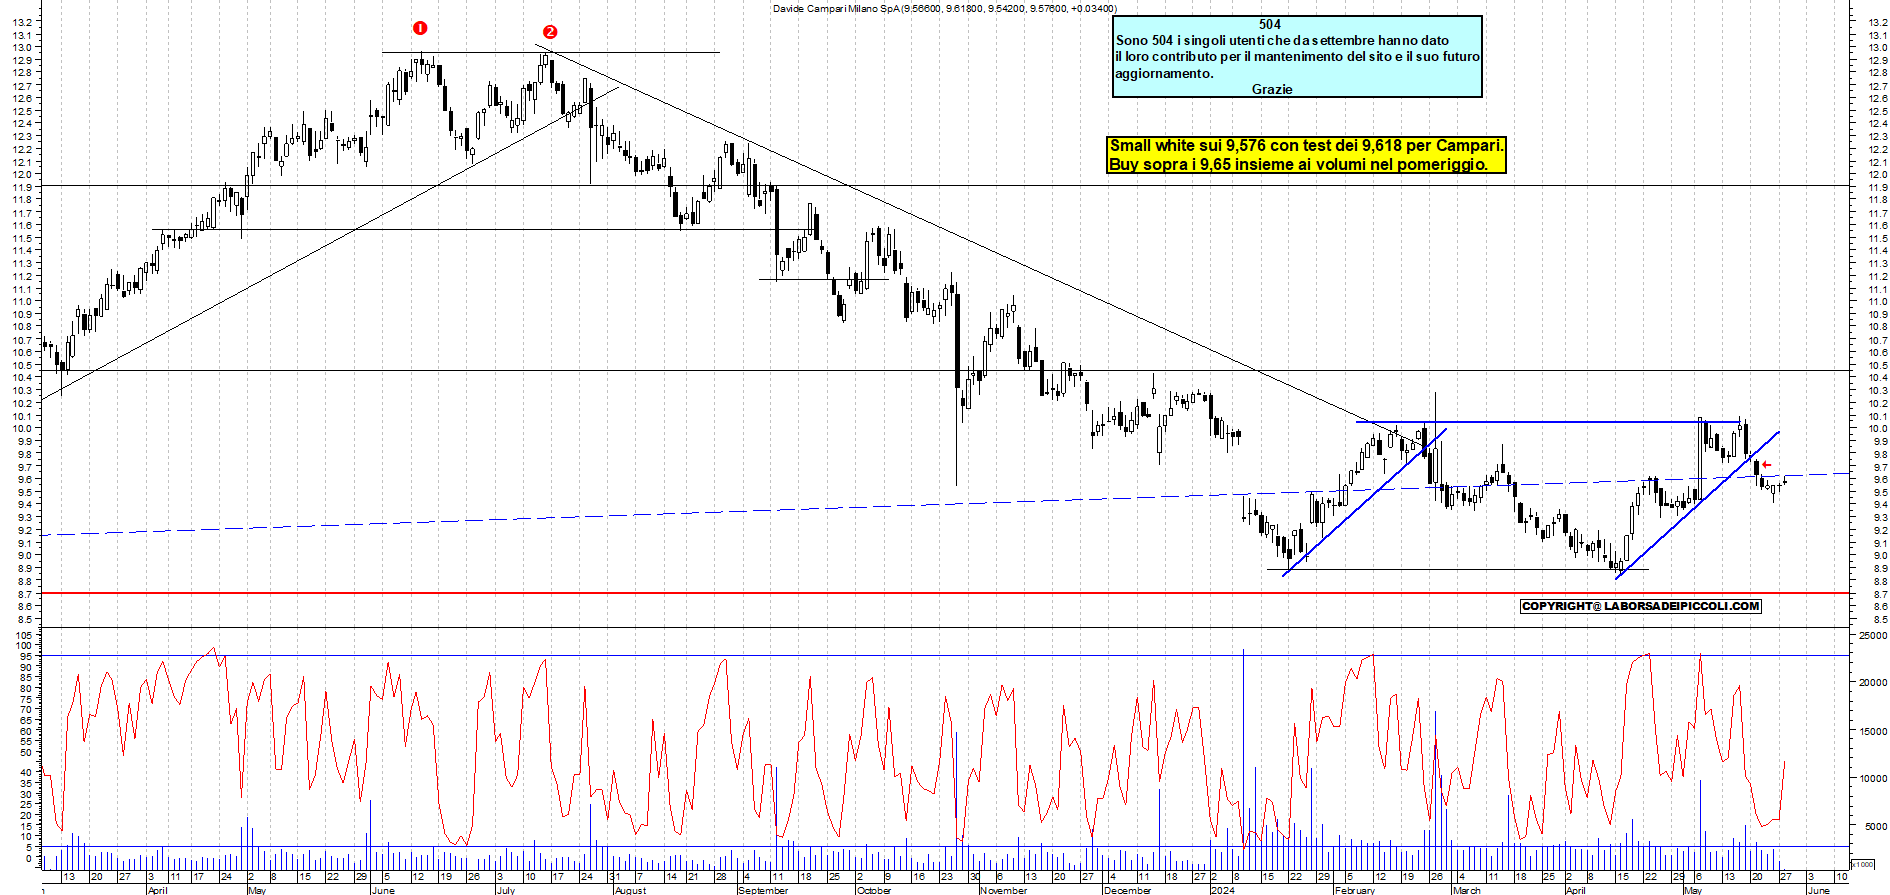Select the 'November' time axis label
Screen dimensions: 1890x895
coord(1003,890)
